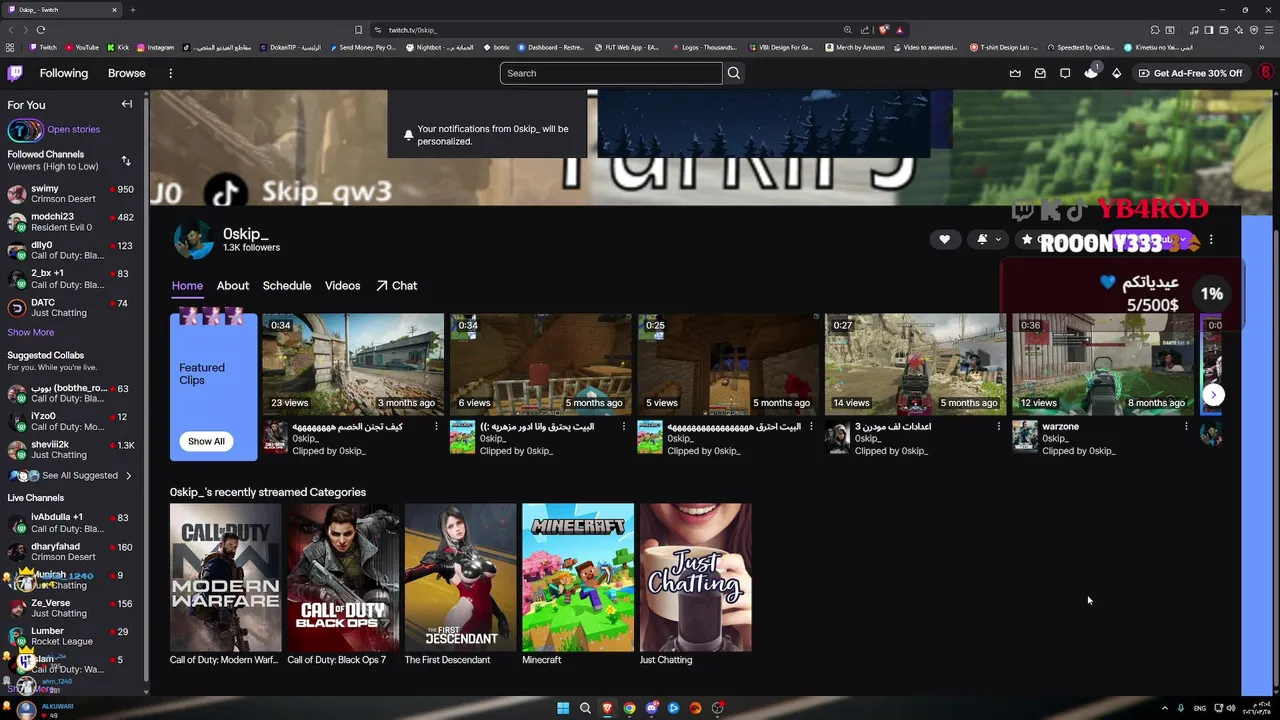This screenshot has height=720, width=1280.
Task: Open the Minecraft category cover
Action: click(x=578, y=577)
